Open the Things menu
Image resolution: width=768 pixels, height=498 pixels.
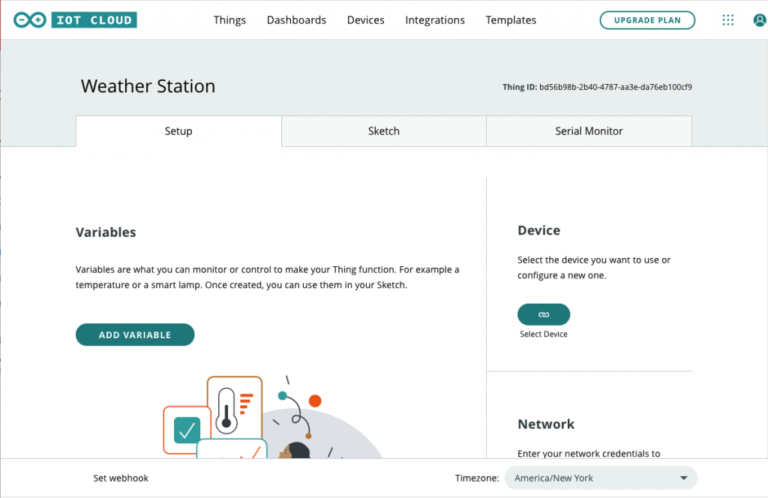click(229, 20)
